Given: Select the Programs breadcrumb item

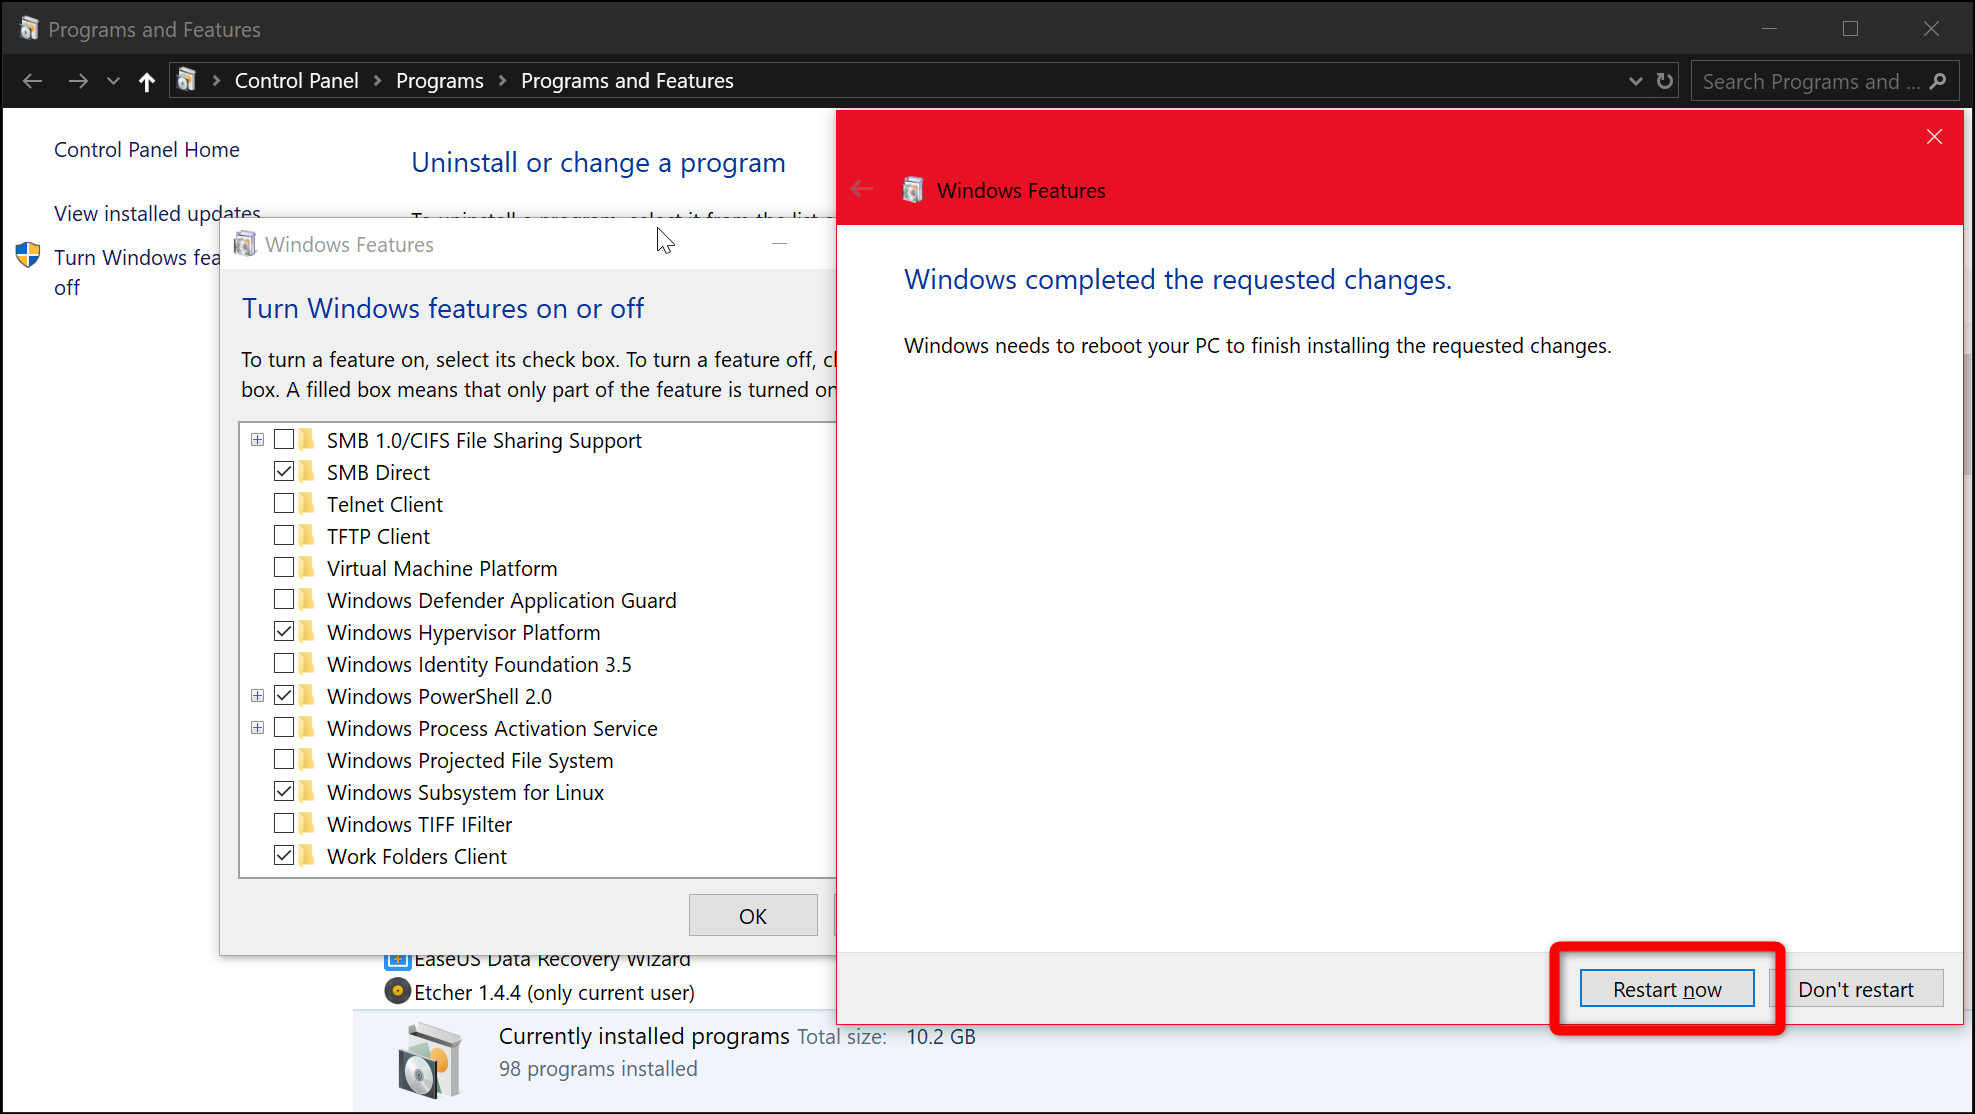Looking at the screenshot, I should (439, 81).
